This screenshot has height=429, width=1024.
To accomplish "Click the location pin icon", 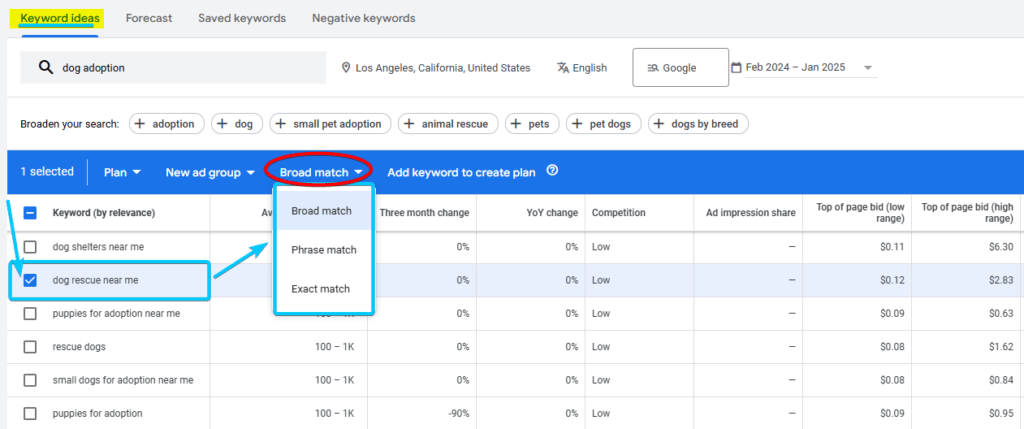I will 346,68.
